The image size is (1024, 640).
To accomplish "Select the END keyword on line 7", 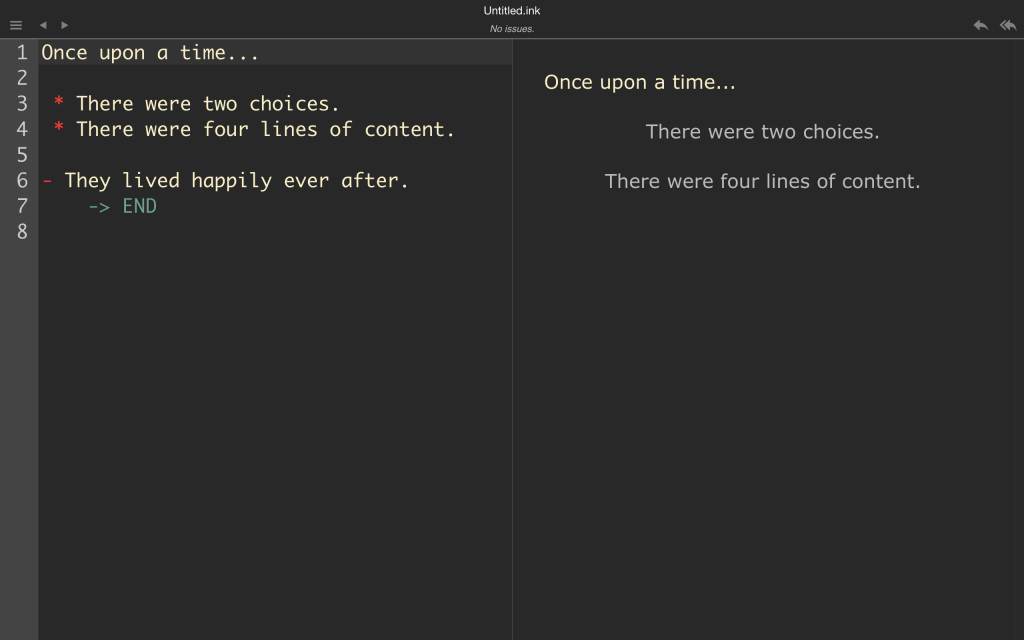I will [140, 206].
